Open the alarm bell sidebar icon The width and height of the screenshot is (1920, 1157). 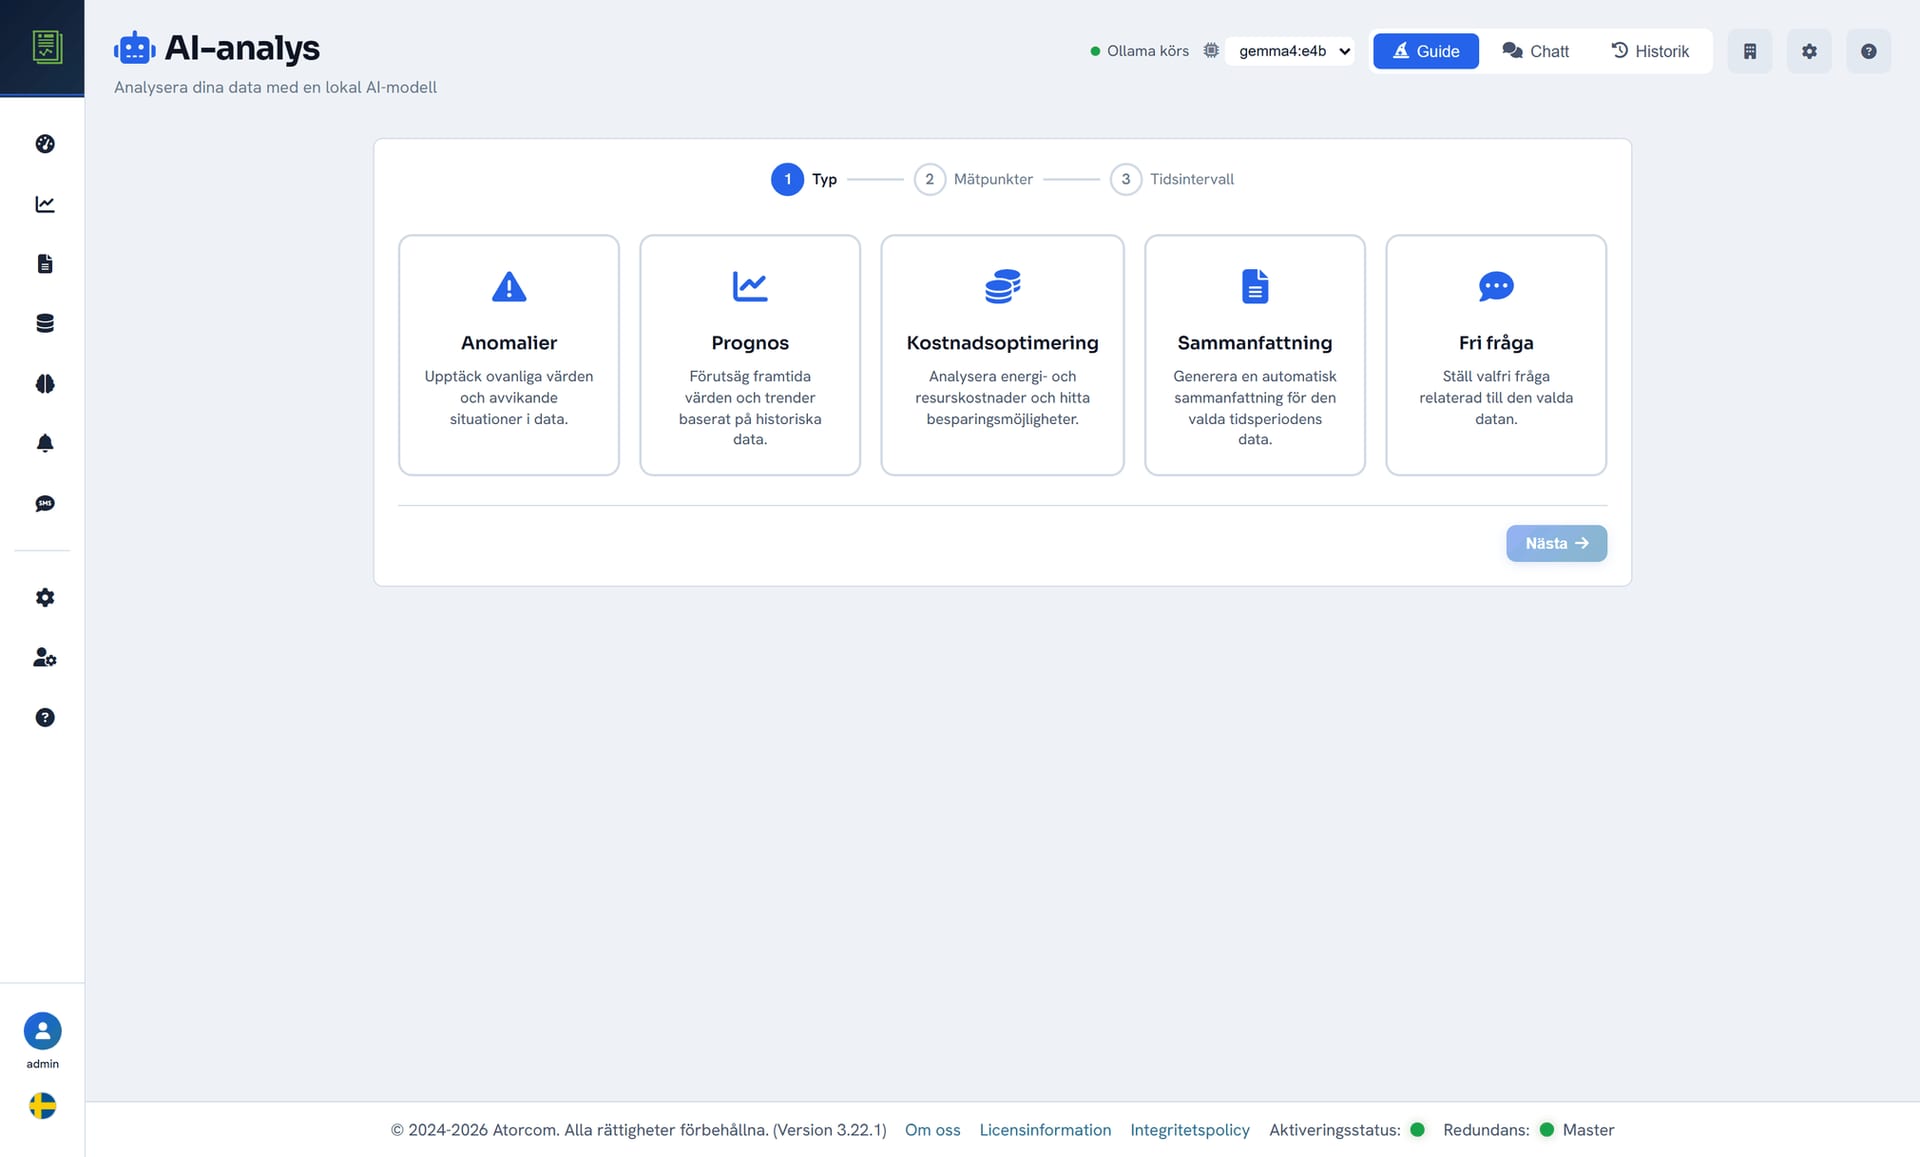pyautogui.click(x=45, y=443)
